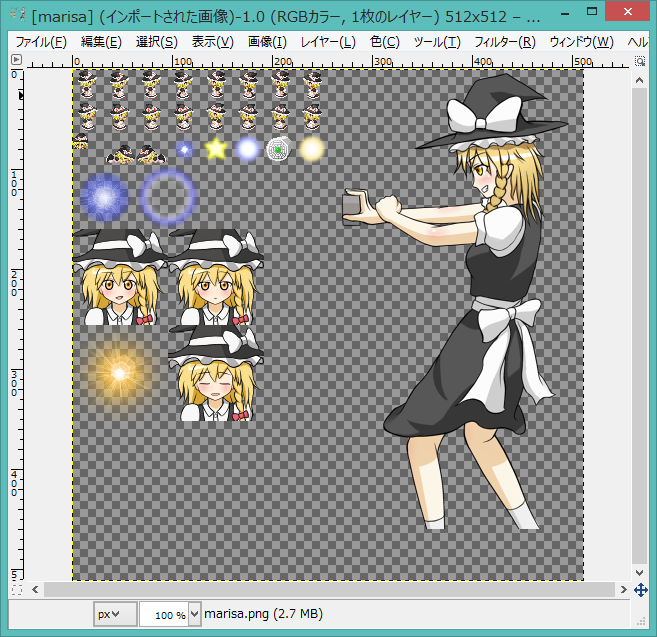Click the vertical scrollbar down arrow

coord(639,572)
